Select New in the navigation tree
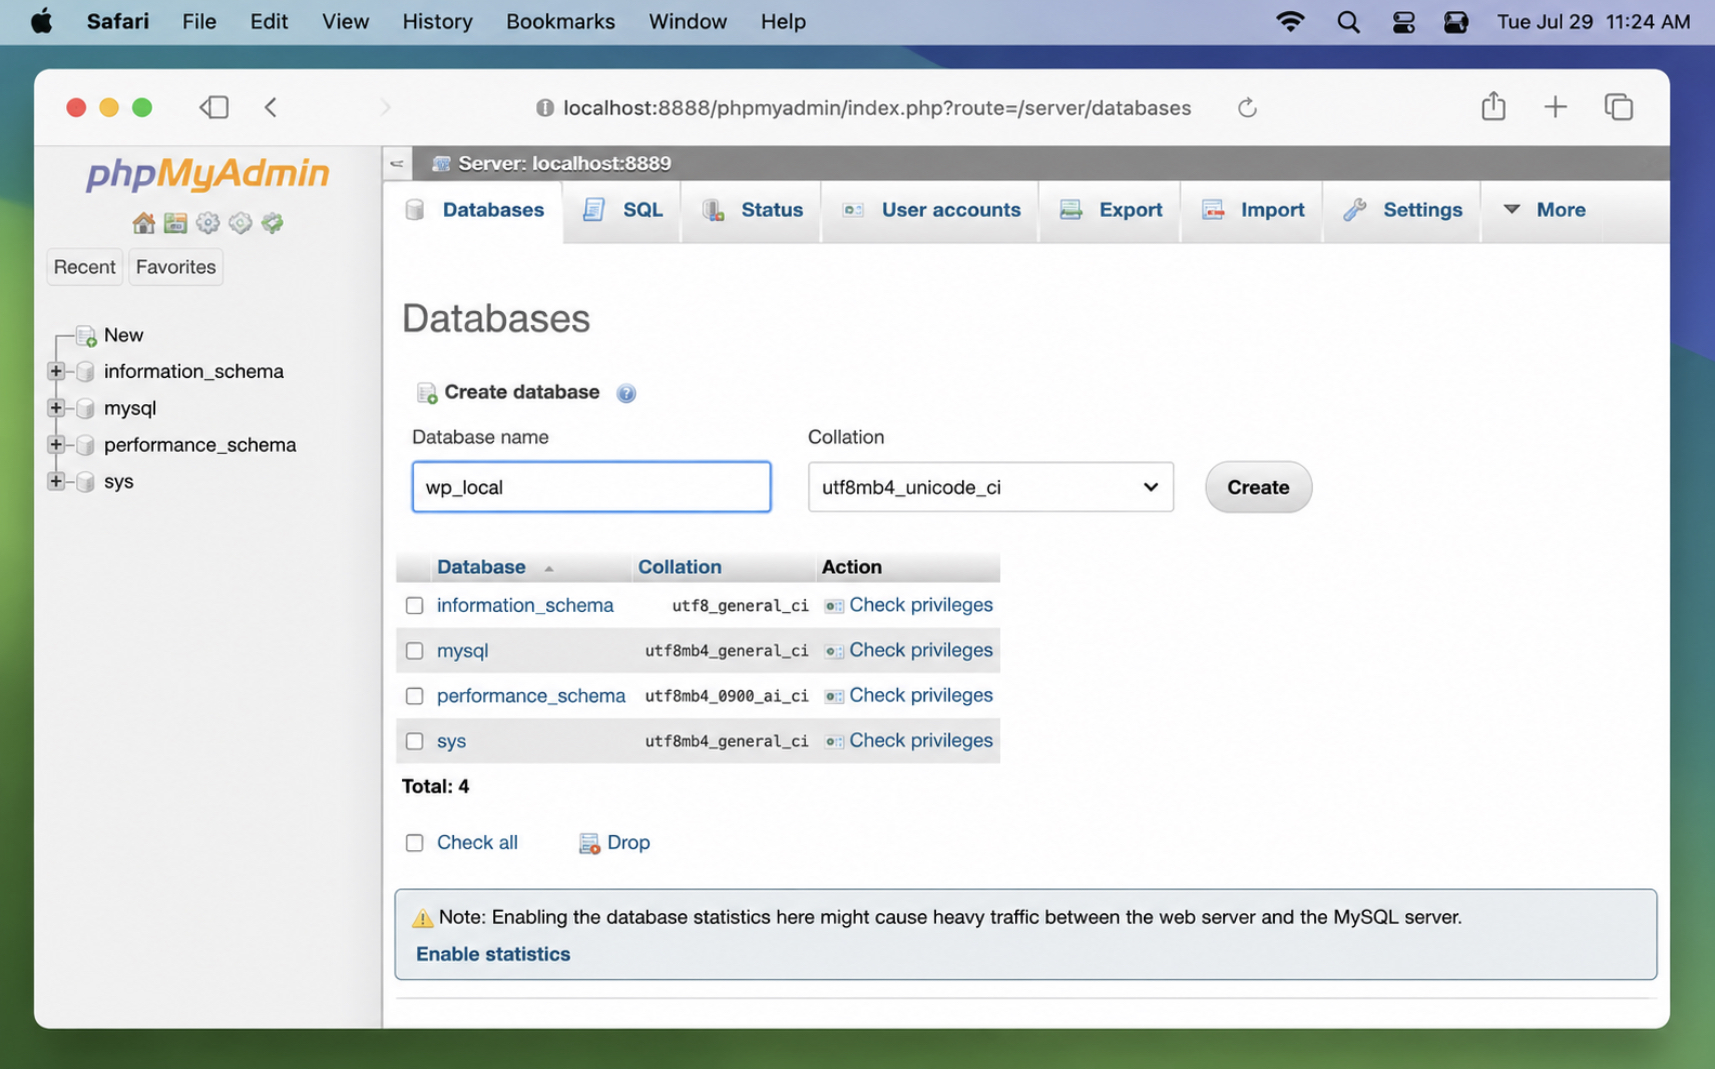1715x1069 pixels. click(x=123, y=335)
